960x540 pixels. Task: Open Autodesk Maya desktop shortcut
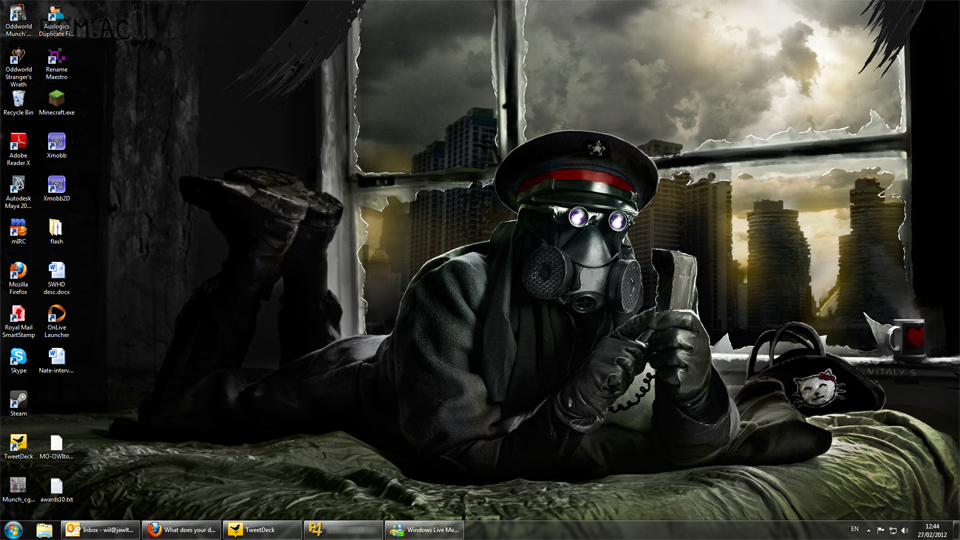pyautogui.click(x=18, y=186)
